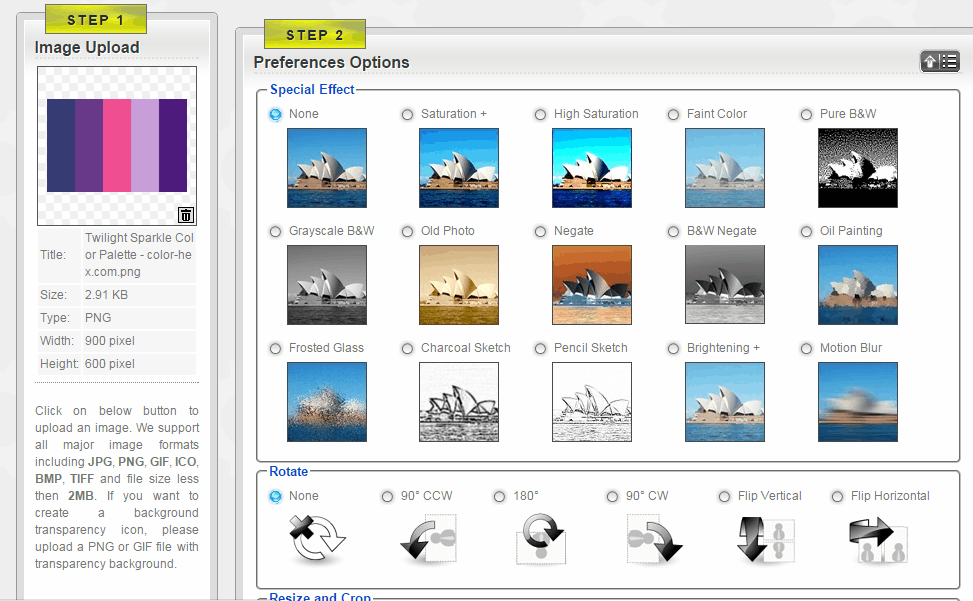This screenshot has height=601, width=973.
Task: Click the 'Image Upload' heading
Action: tap(87, 48)
